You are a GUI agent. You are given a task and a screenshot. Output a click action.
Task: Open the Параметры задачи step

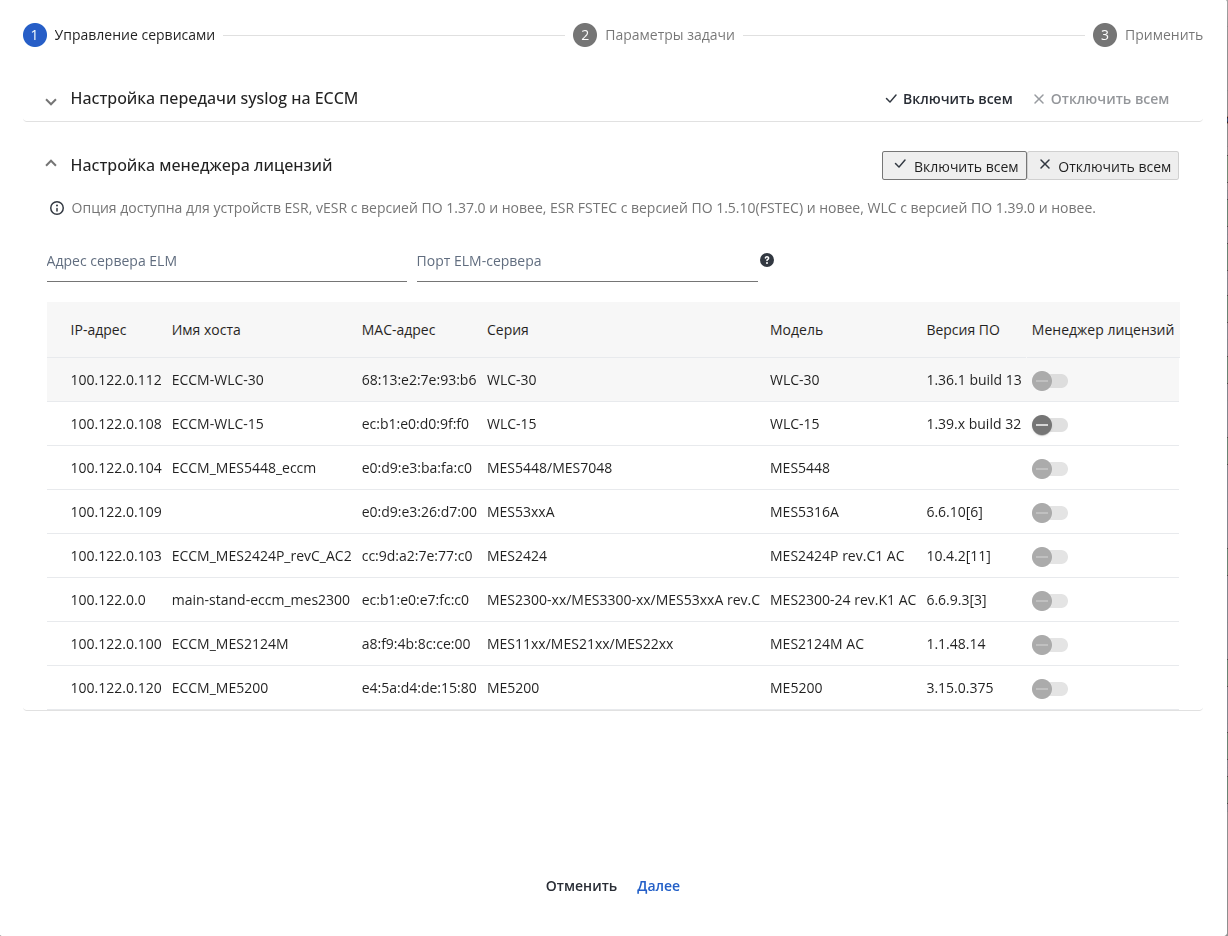pyautogui.click(x=670, y=35)
